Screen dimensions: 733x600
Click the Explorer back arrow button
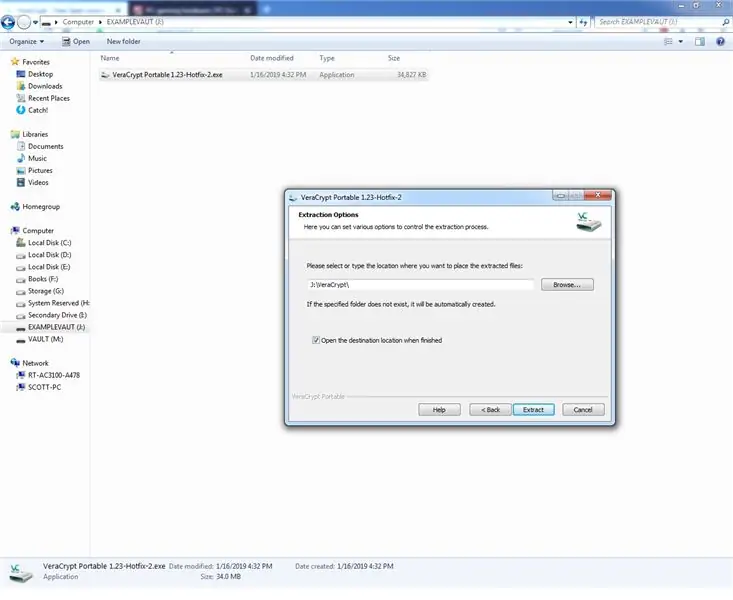tap(8, 22)
